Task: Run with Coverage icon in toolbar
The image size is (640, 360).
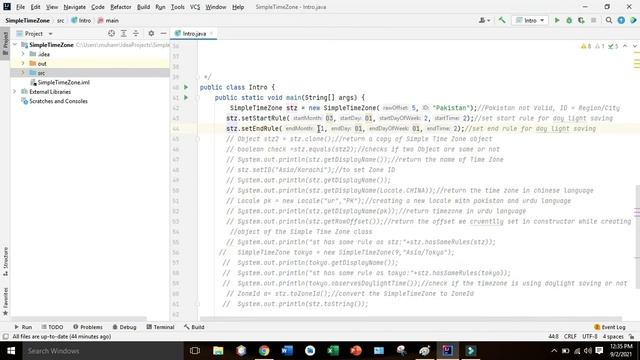Action: click(581, 20)
